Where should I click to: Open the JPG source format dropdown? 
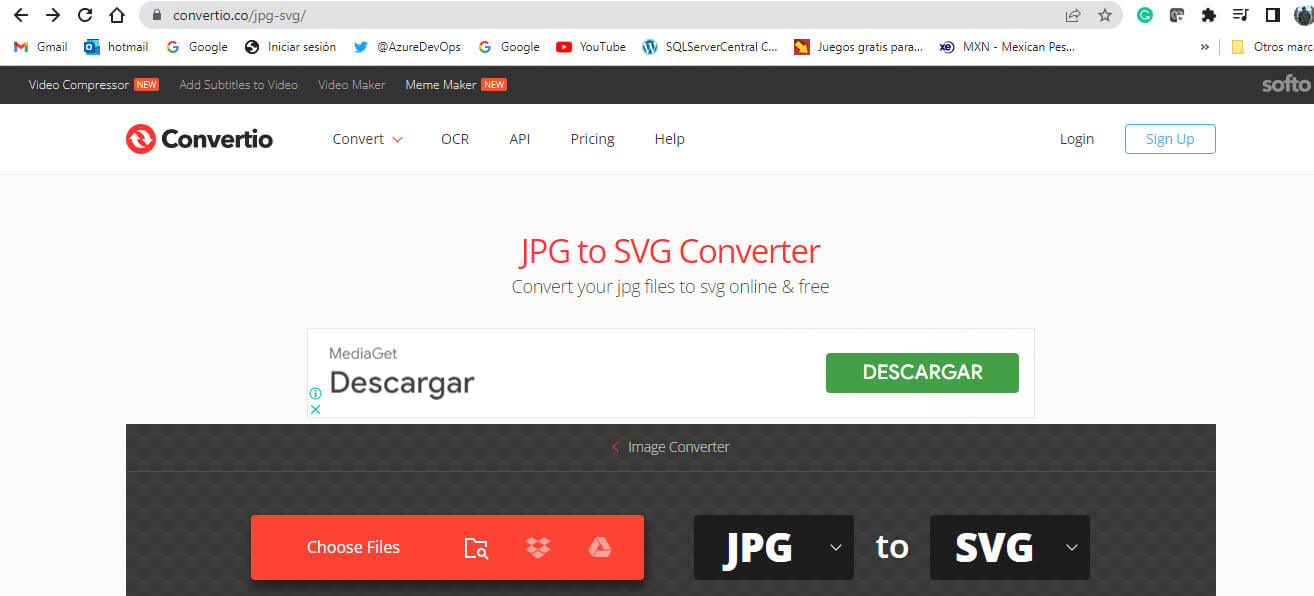pos(774,547)
